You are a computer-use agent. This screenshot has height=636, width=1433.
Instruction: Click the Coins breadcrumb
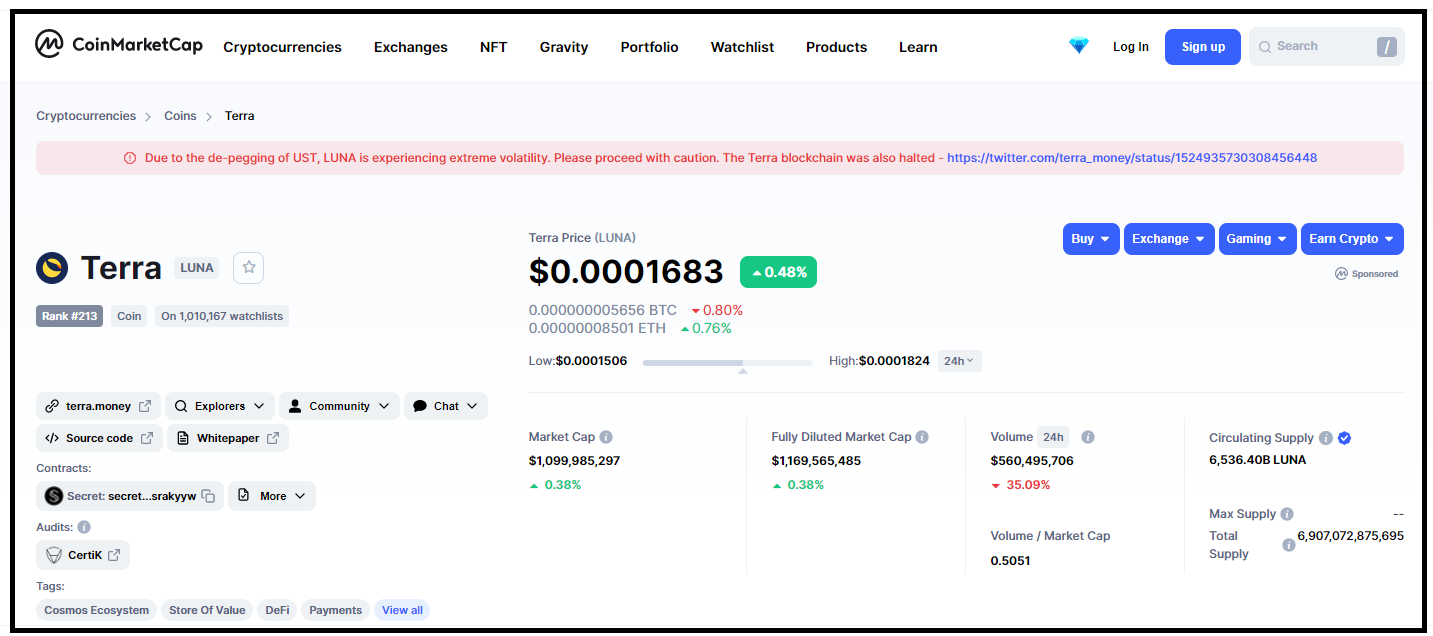pos(180,116)
